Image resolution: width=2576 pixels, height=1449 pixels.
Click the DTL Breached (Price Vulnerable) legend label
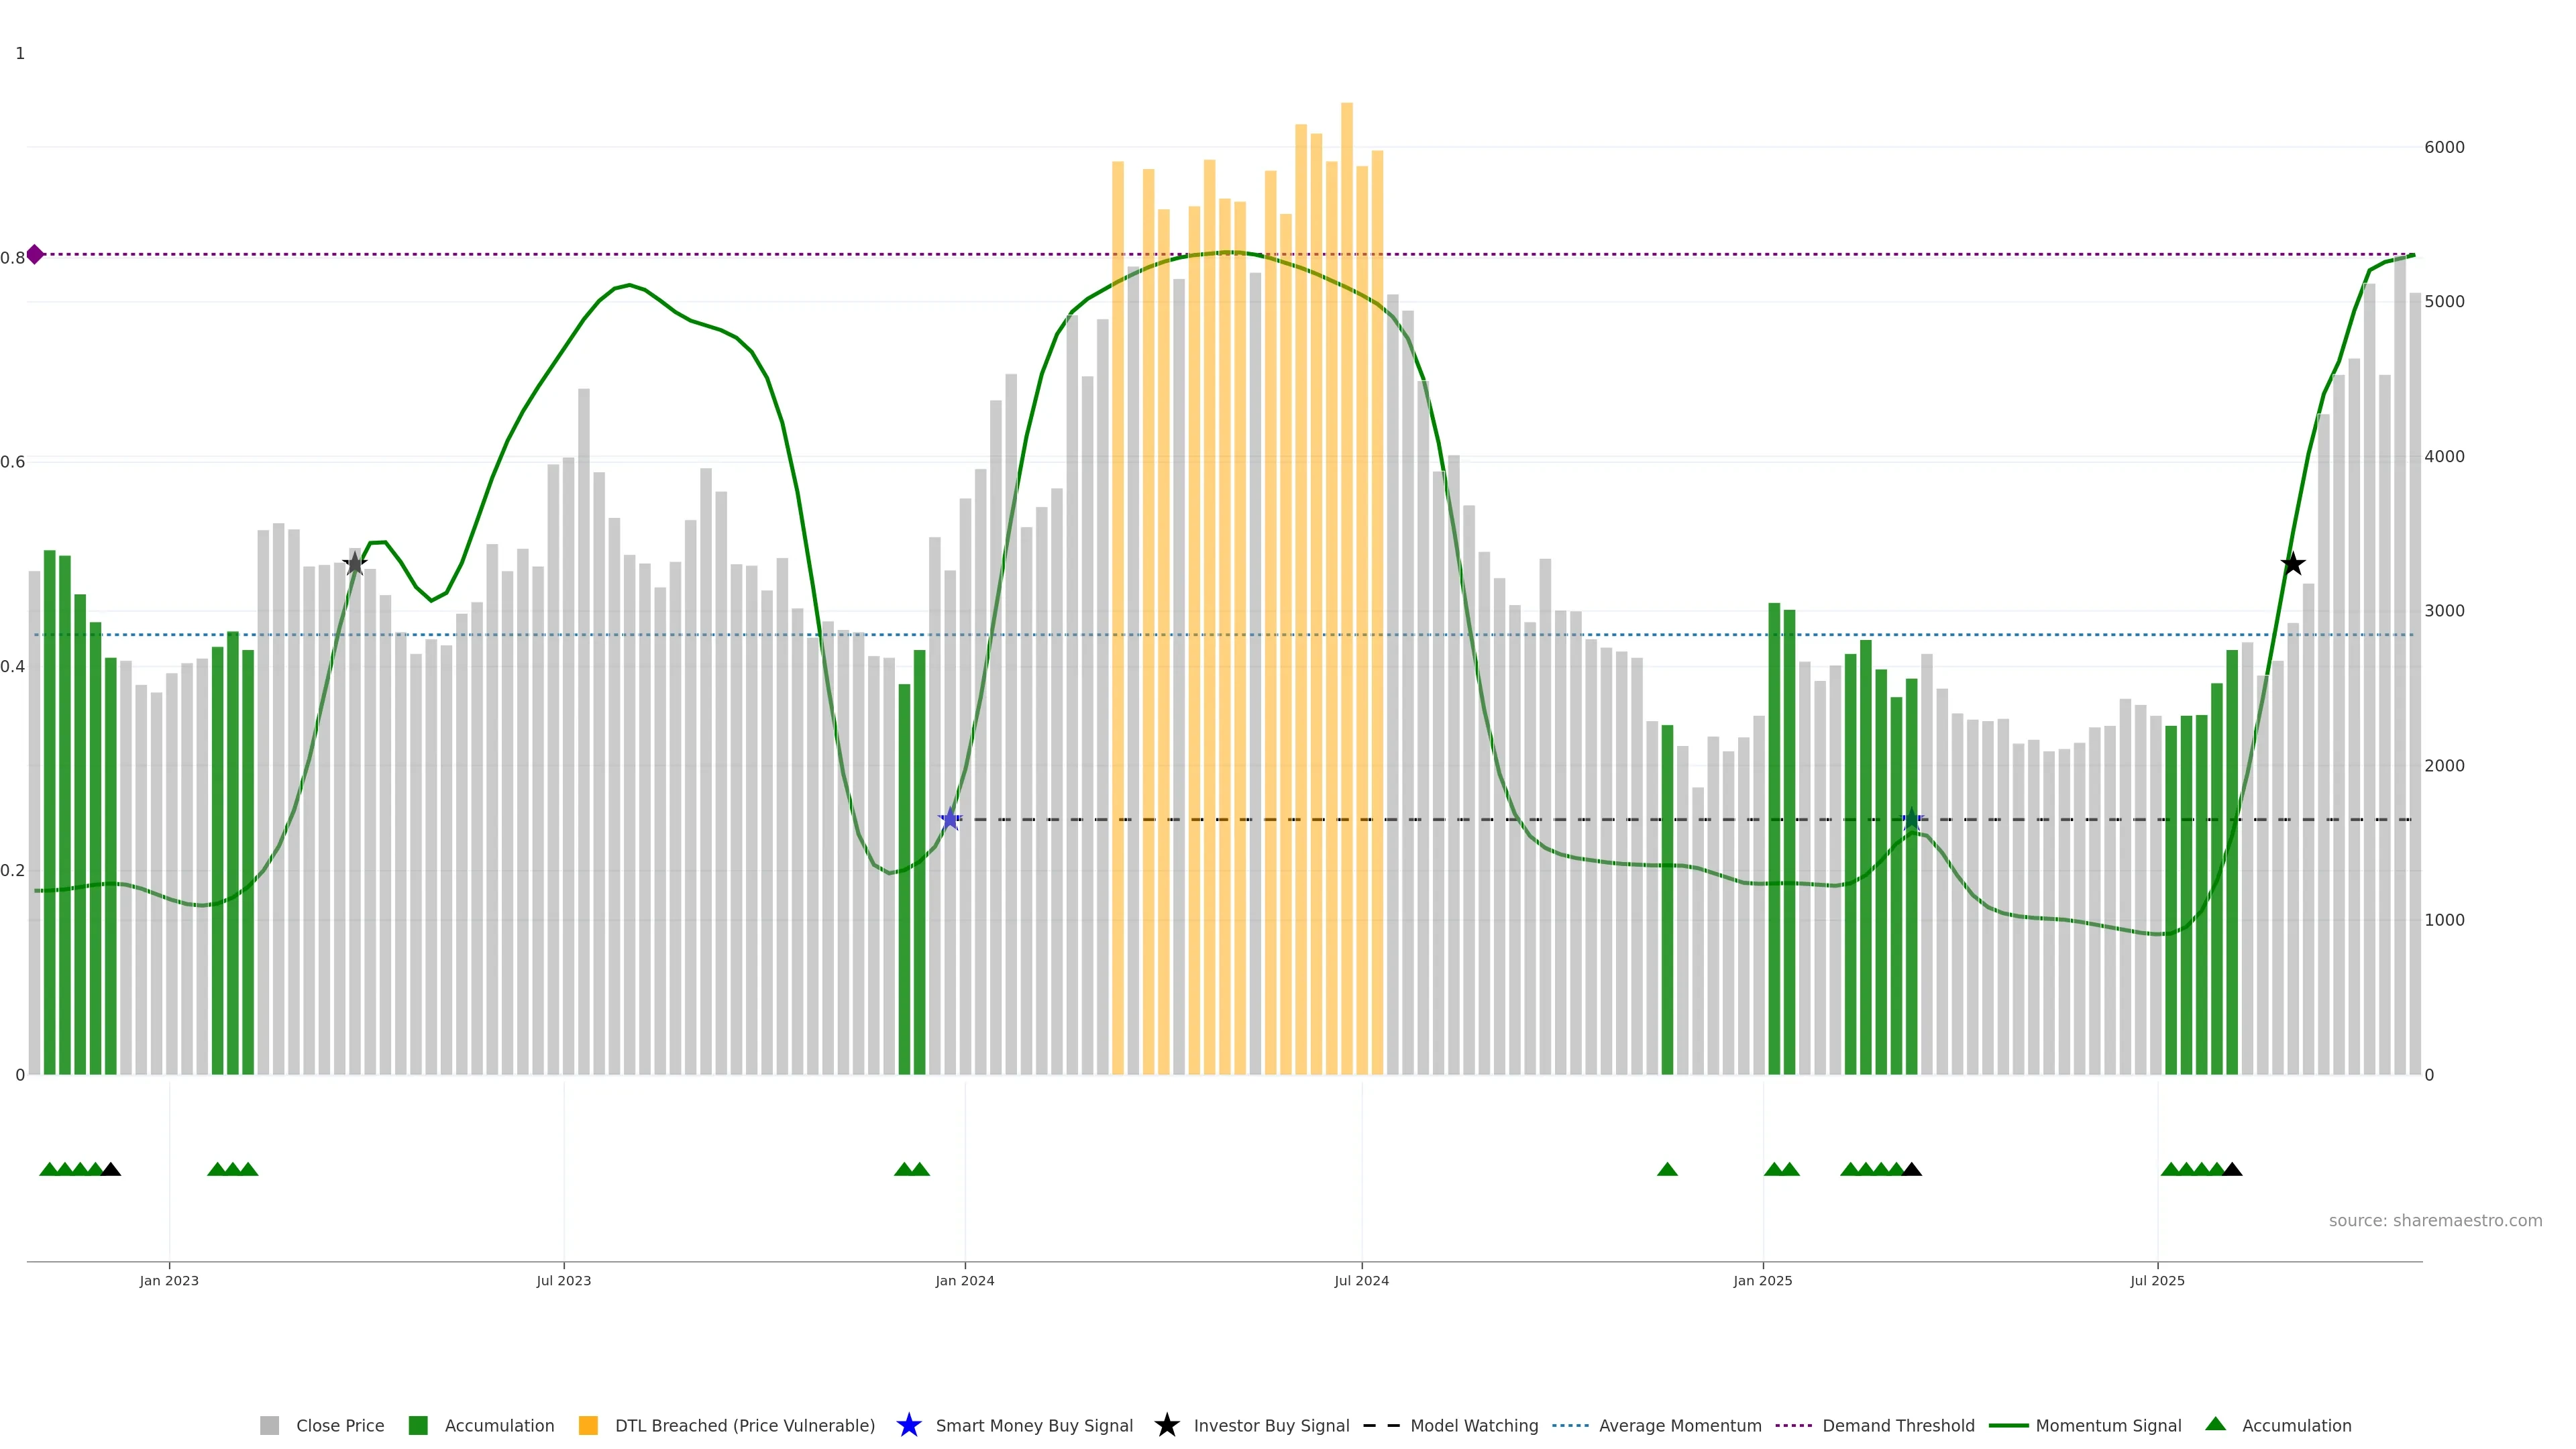[744, 1425]
